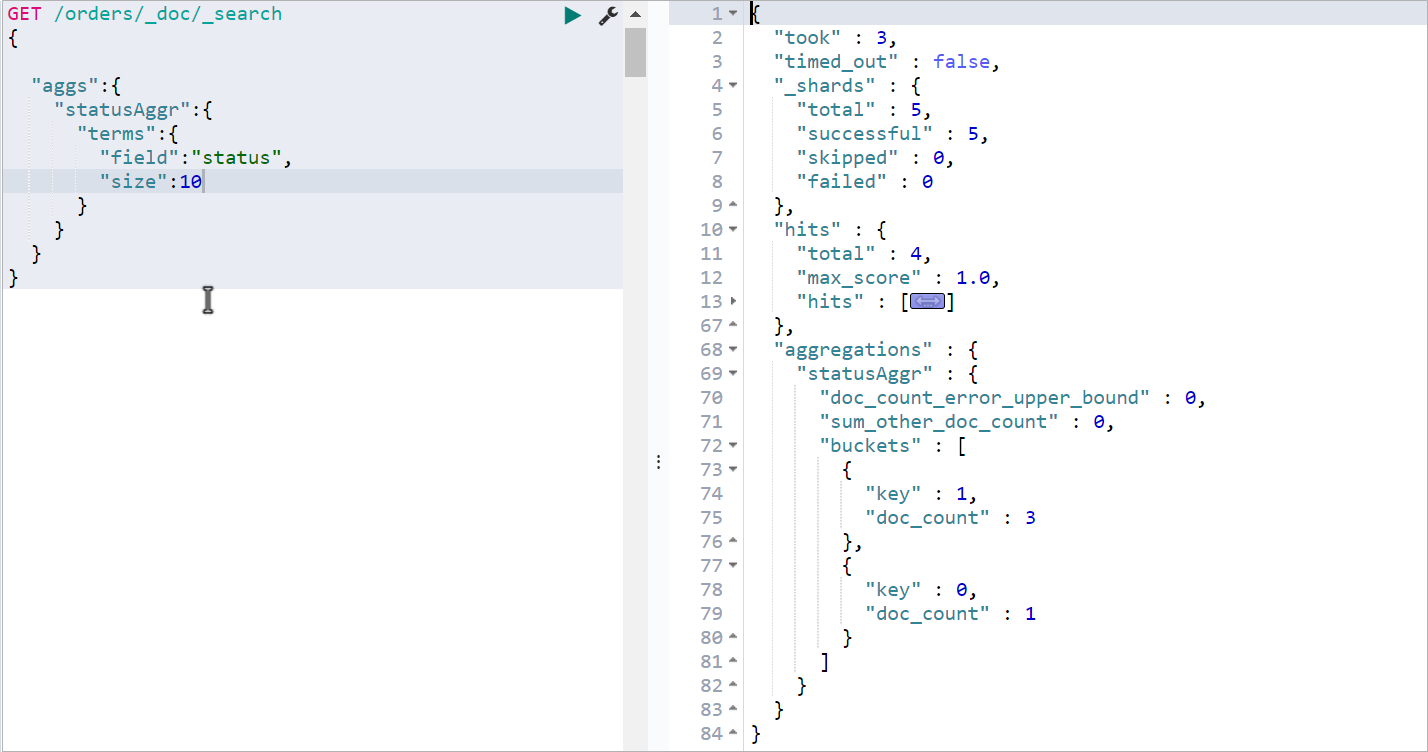Collapse the root object at line 1
The width and height of the screenshot is (1428, 752).
coord(733,14)
